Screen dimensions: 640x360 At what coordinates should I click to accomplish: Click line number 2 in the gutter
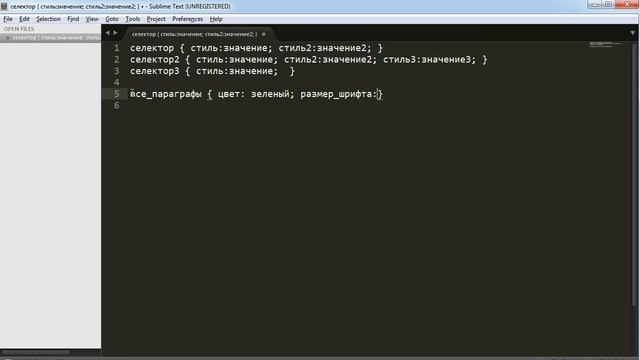tap(117, 60)
